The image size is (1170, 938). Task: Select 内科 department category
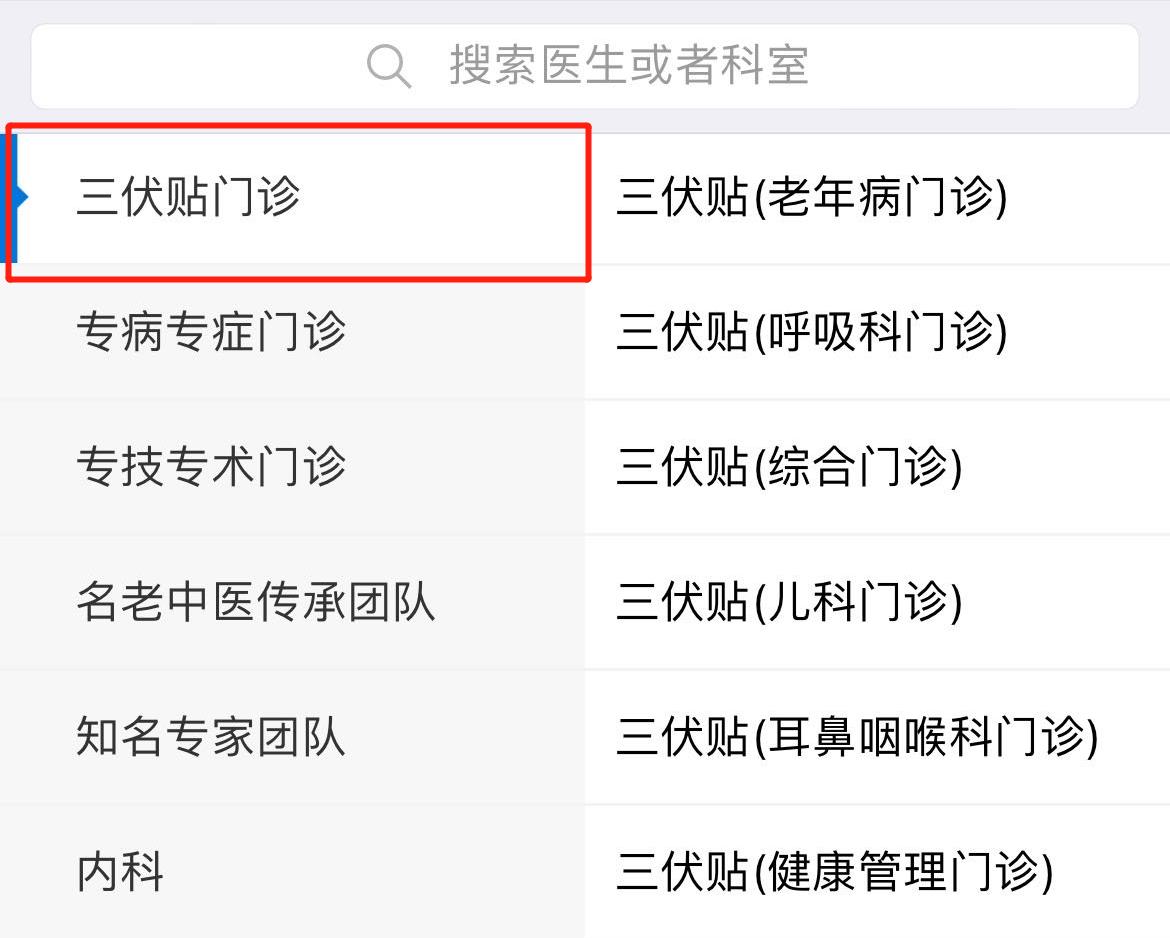(121, 871)
